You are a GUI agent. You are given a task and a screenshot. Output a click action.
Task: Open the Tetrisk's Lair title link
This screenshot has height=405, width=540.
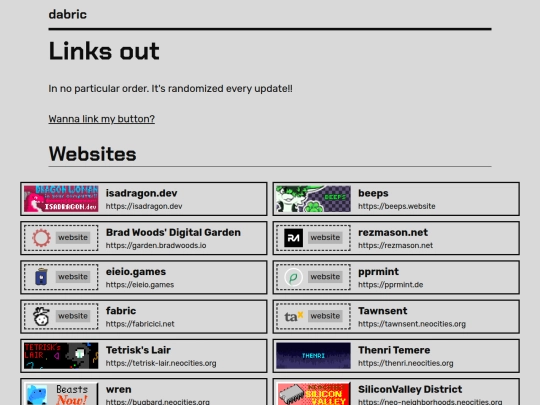[x=138, y=350]
